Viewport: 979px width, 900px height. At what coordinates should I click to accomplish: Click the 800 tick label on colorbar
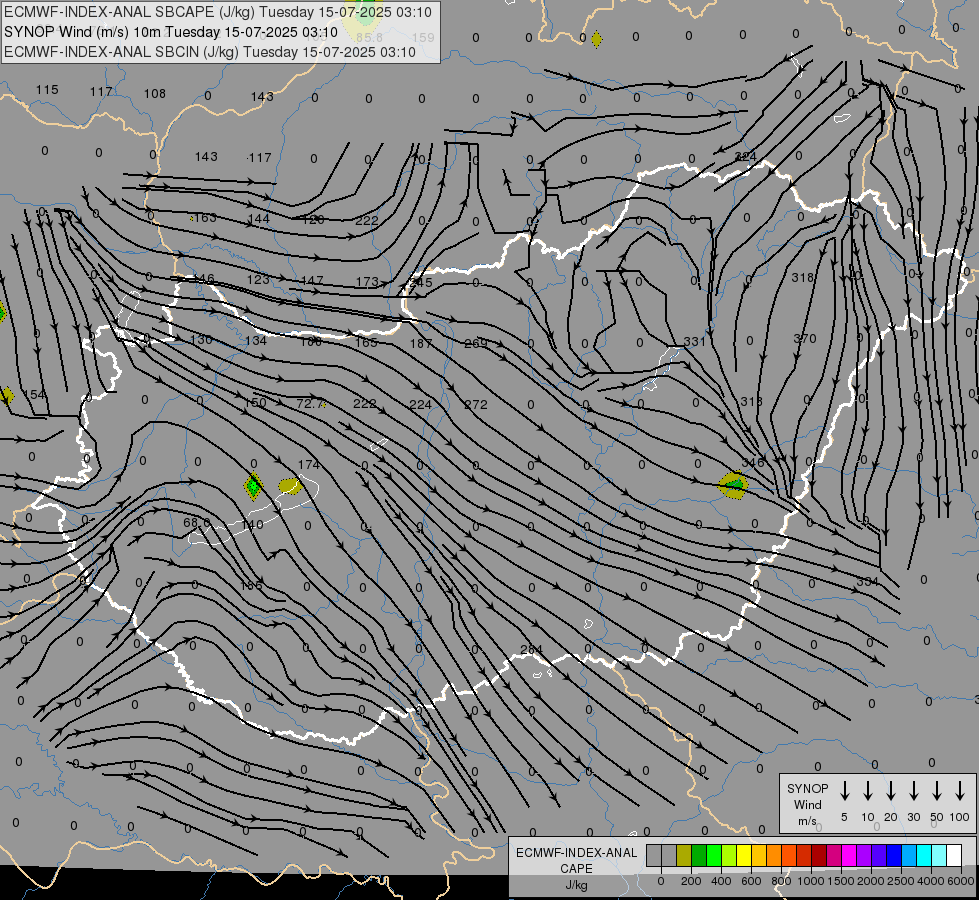(x=781, y=881)
